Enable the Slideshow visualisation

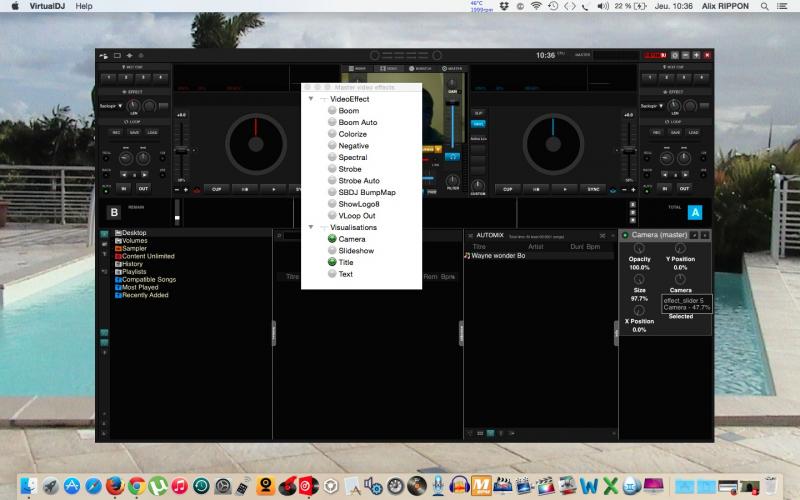click(332, 251)
